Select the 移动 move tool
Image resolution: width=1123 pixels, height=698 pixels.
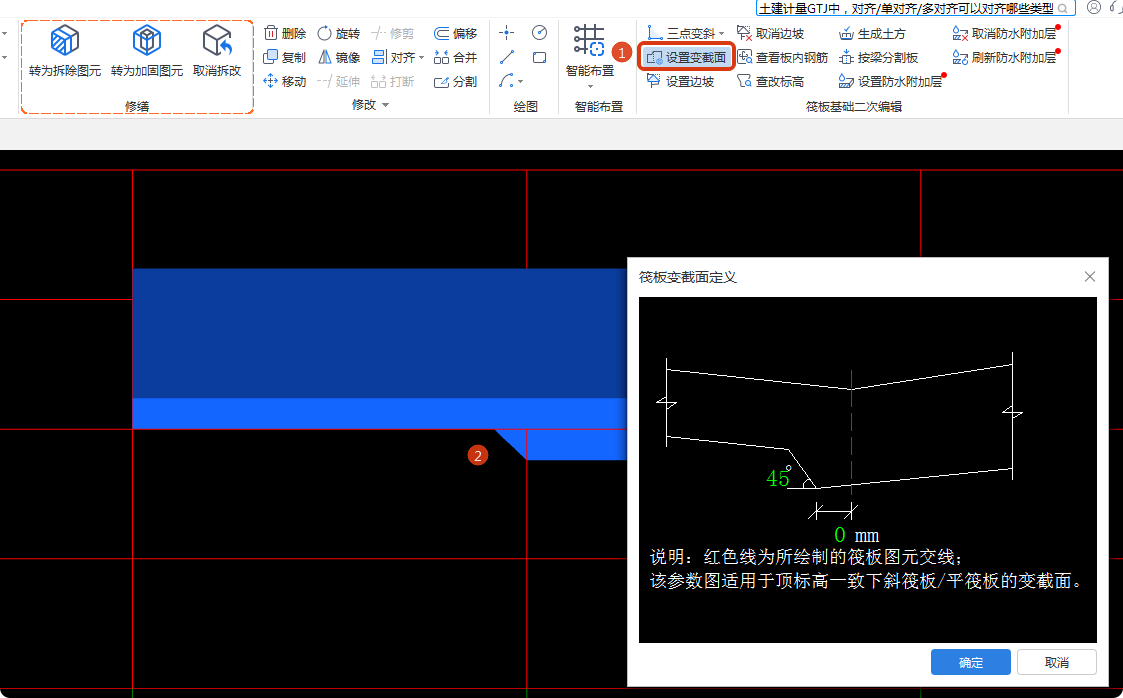pos(285,82)
